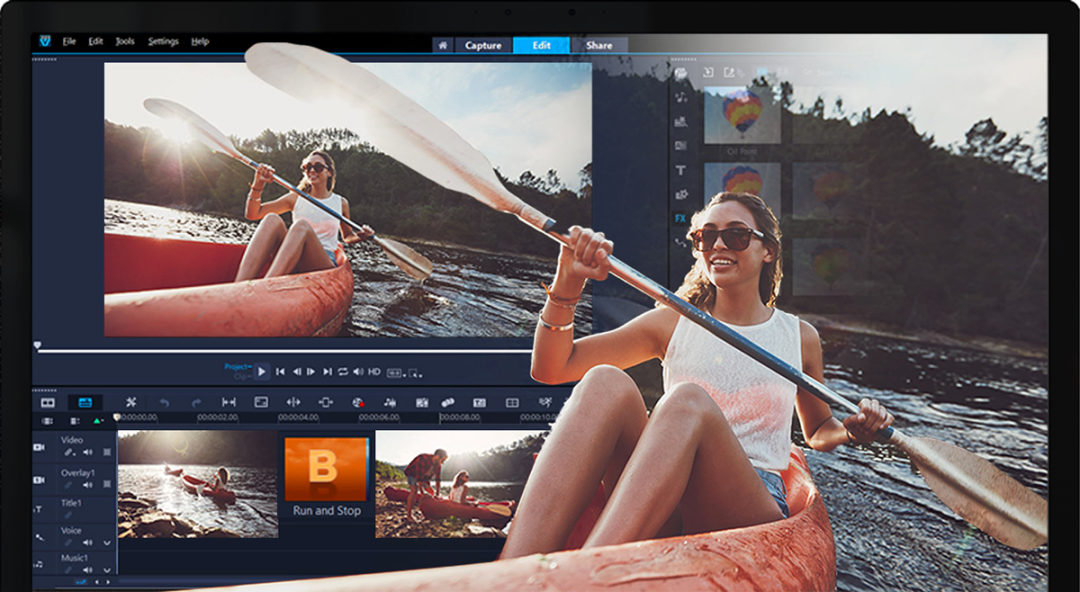Click the VideoStudio logo icon
This screenshot has width=1080, height=592.
point(45,41)
